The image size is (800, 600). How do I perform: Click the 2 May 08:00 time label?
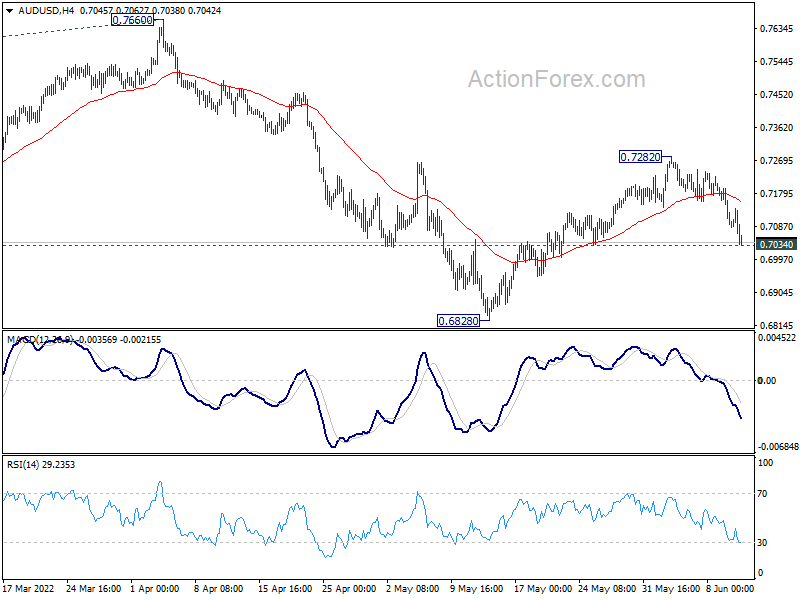pyautogui.click(x=413, y=589)
